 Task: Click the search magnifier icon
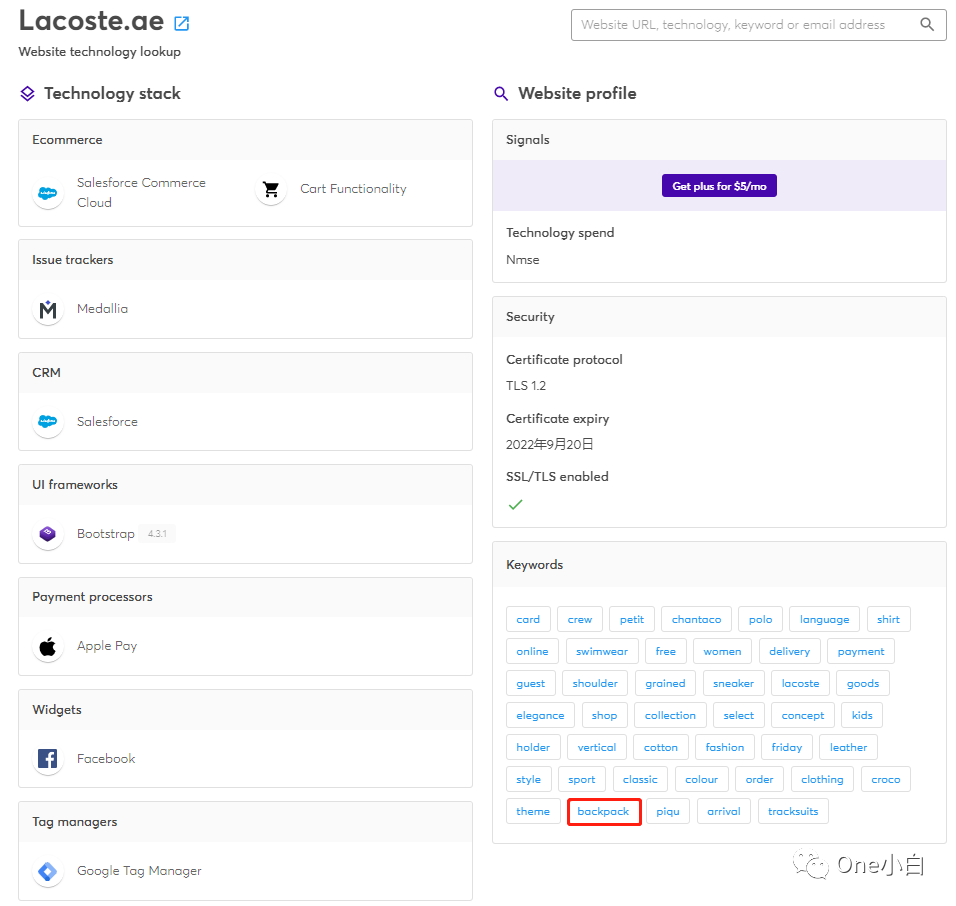pos(927,24)
